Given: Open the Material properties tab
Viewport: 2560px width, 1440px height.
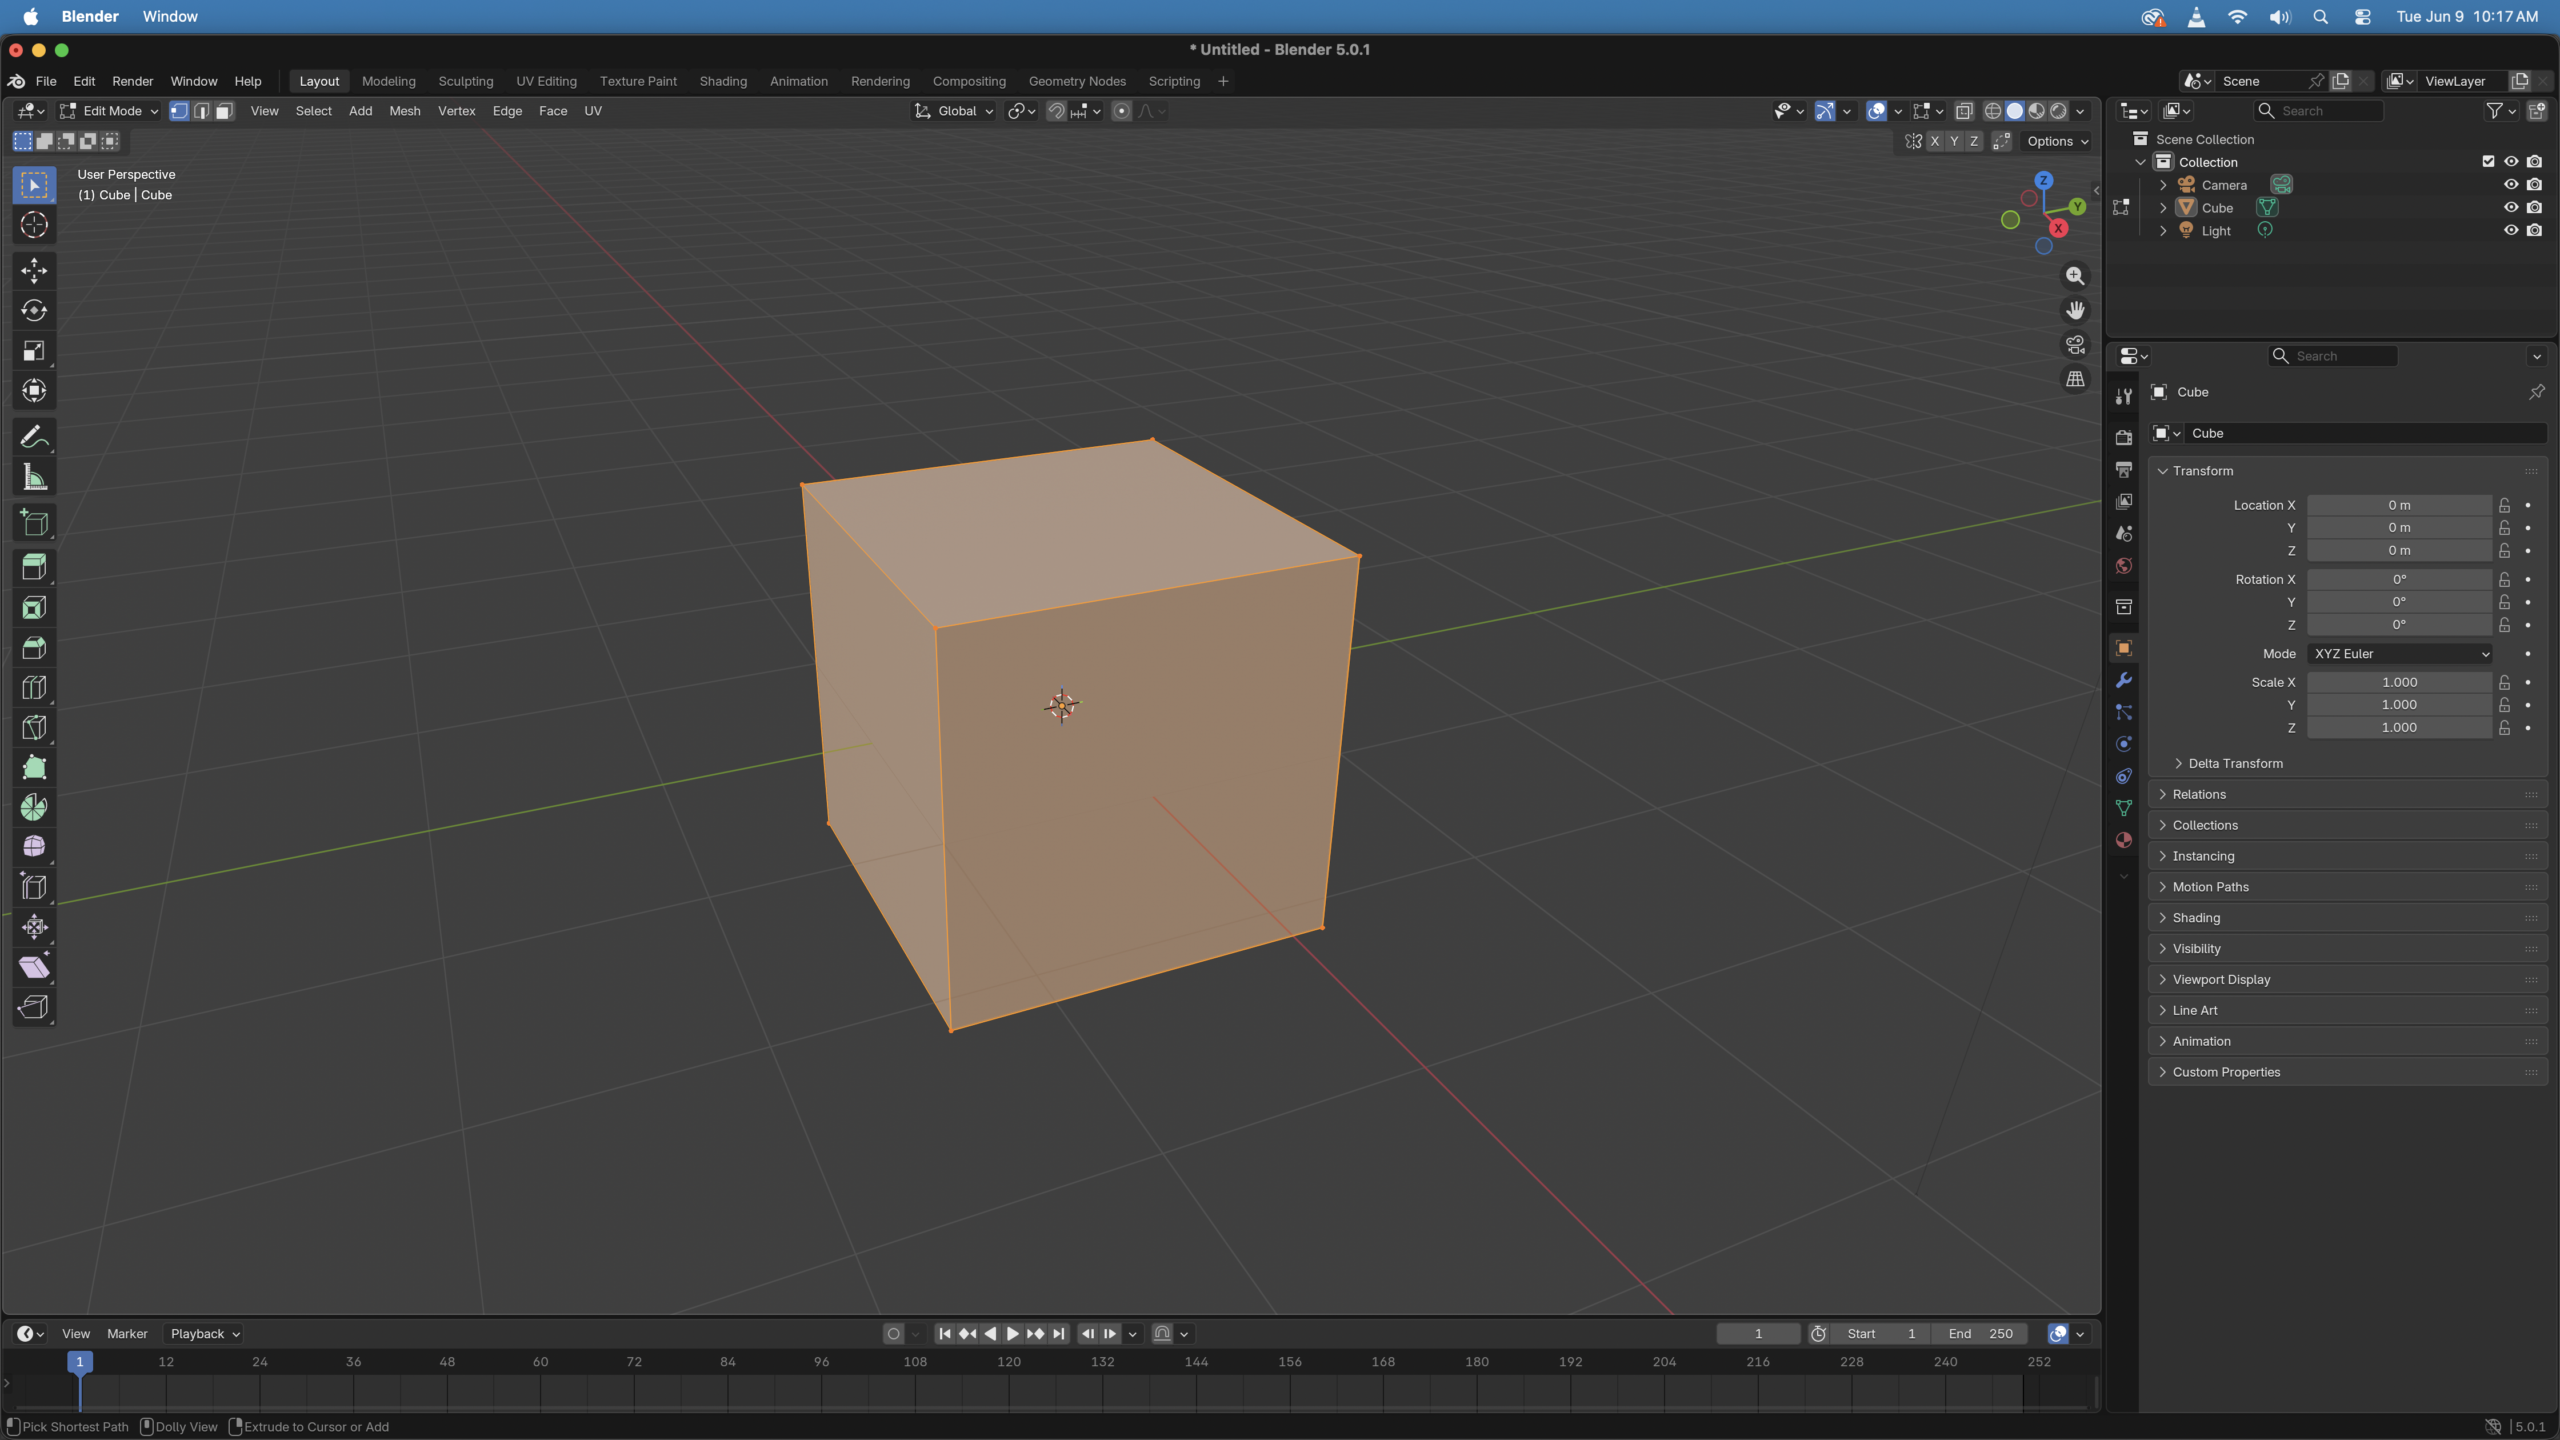Looking at the screenshot, I should (2123, 841).
